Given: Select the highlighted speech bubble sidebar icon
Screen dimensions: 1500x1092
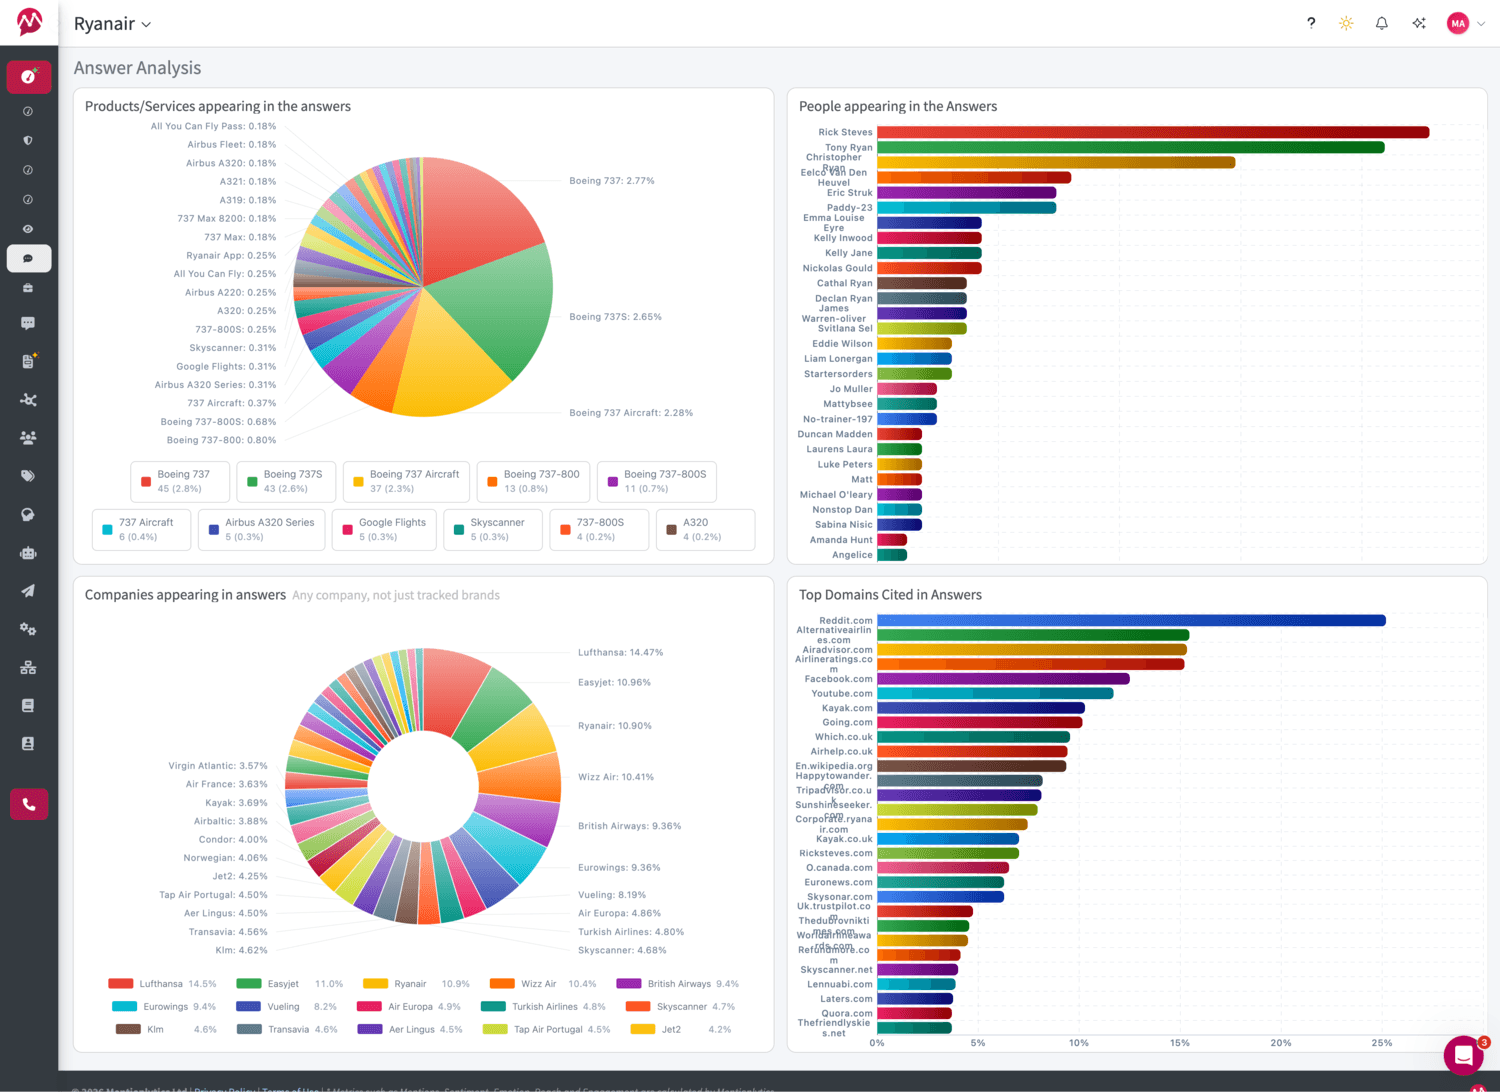Looking at the screenshot, I should coord(29,258).
